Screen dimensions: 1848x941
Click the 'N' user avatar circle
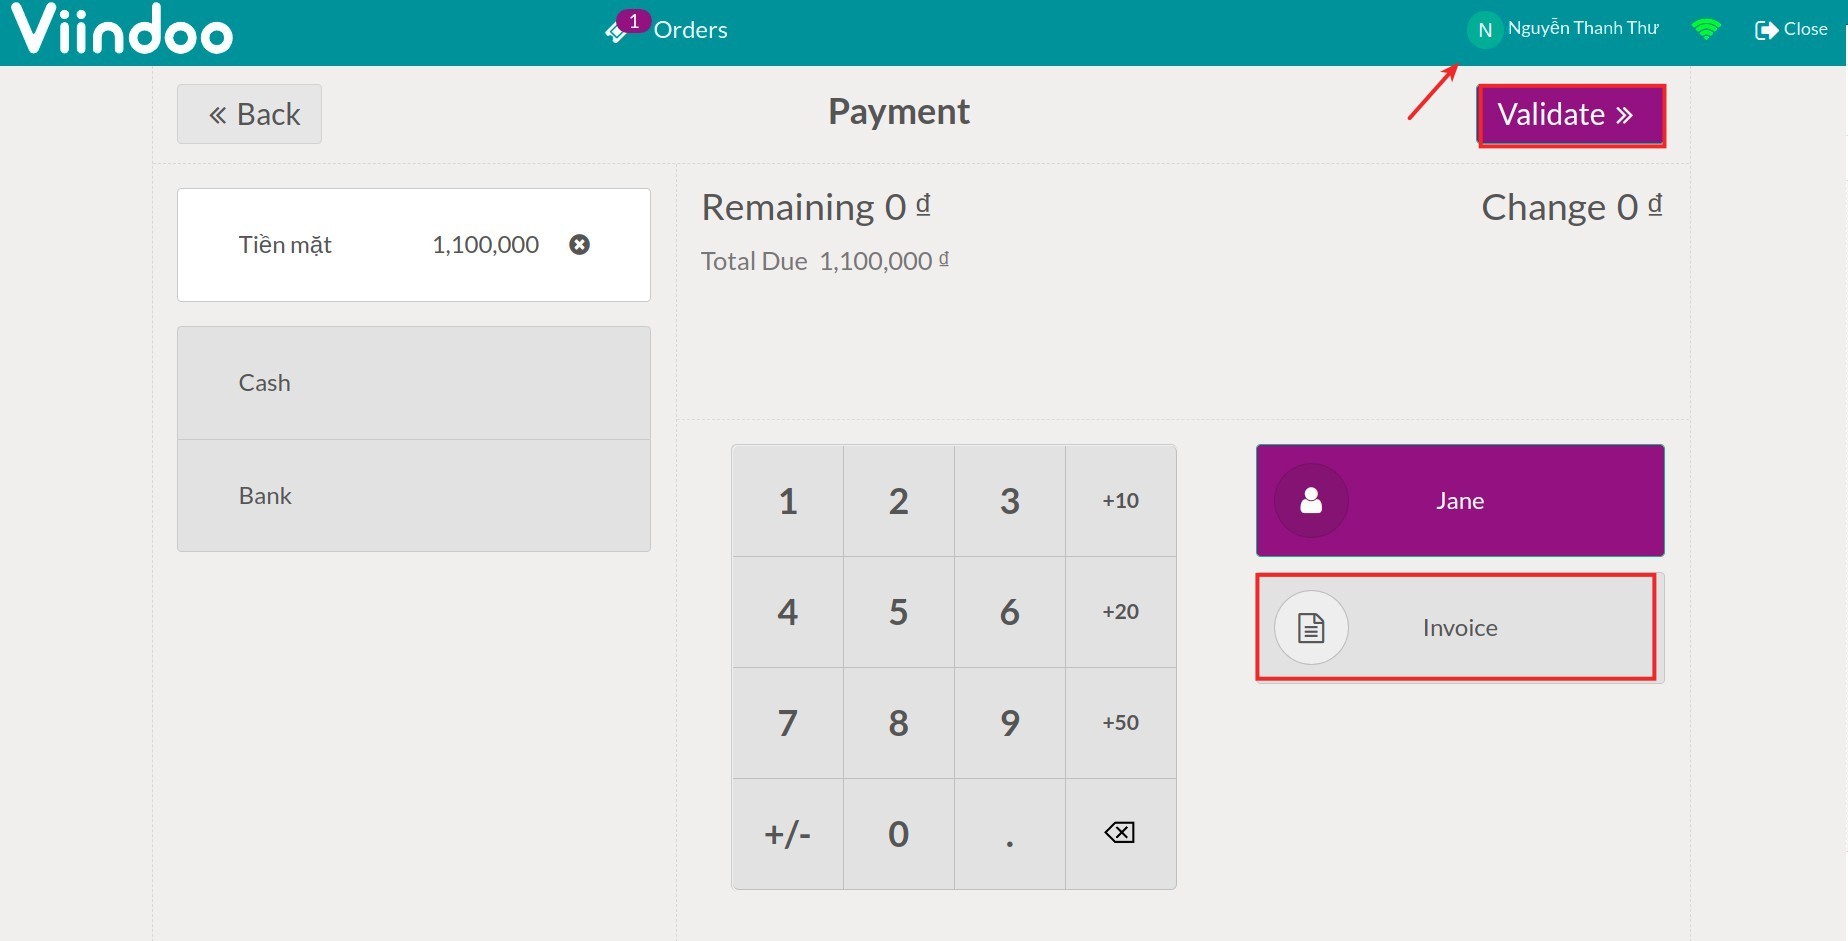(x=1484, y=29)
